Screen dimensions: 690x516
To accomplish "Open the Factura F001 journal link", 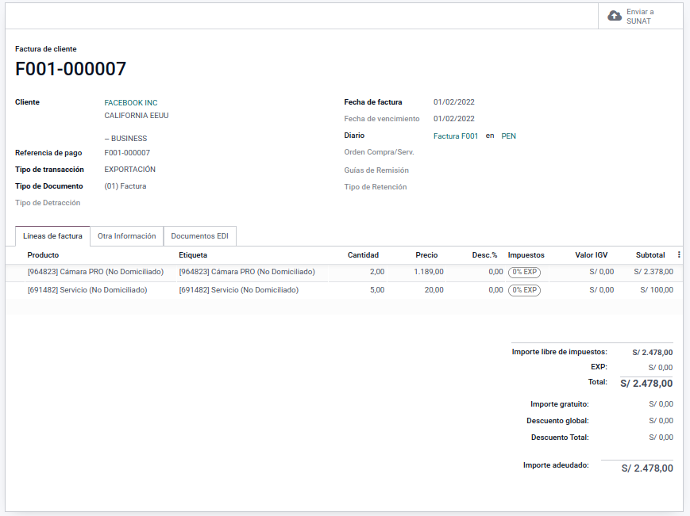I will 455,136.
